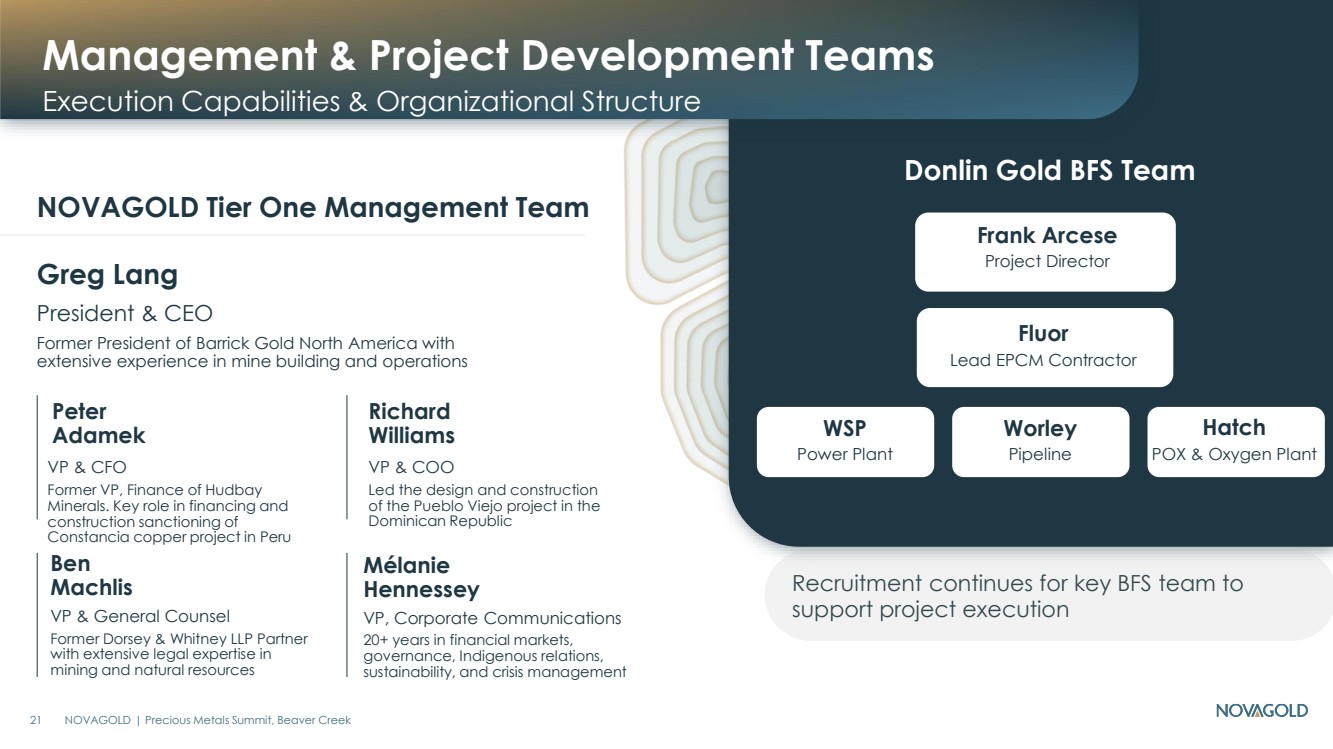The width and height of the screenshot is (1333, 749).
Task: Click the "Fluor" contractor name
Action: click(x=1043, y=334)
